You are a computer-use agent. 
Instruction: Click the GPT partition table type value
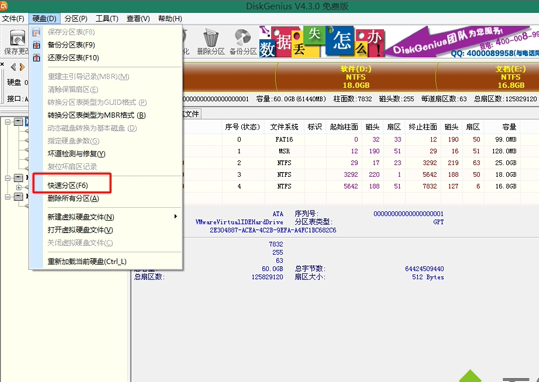pyautogui.click(x=438, y=222)
